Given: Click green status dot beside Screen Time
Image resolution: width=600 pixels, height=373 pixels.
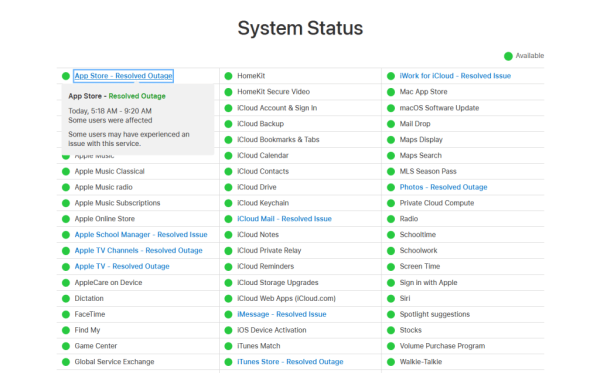Looking at the screenshot, I should tap(391, 267).
